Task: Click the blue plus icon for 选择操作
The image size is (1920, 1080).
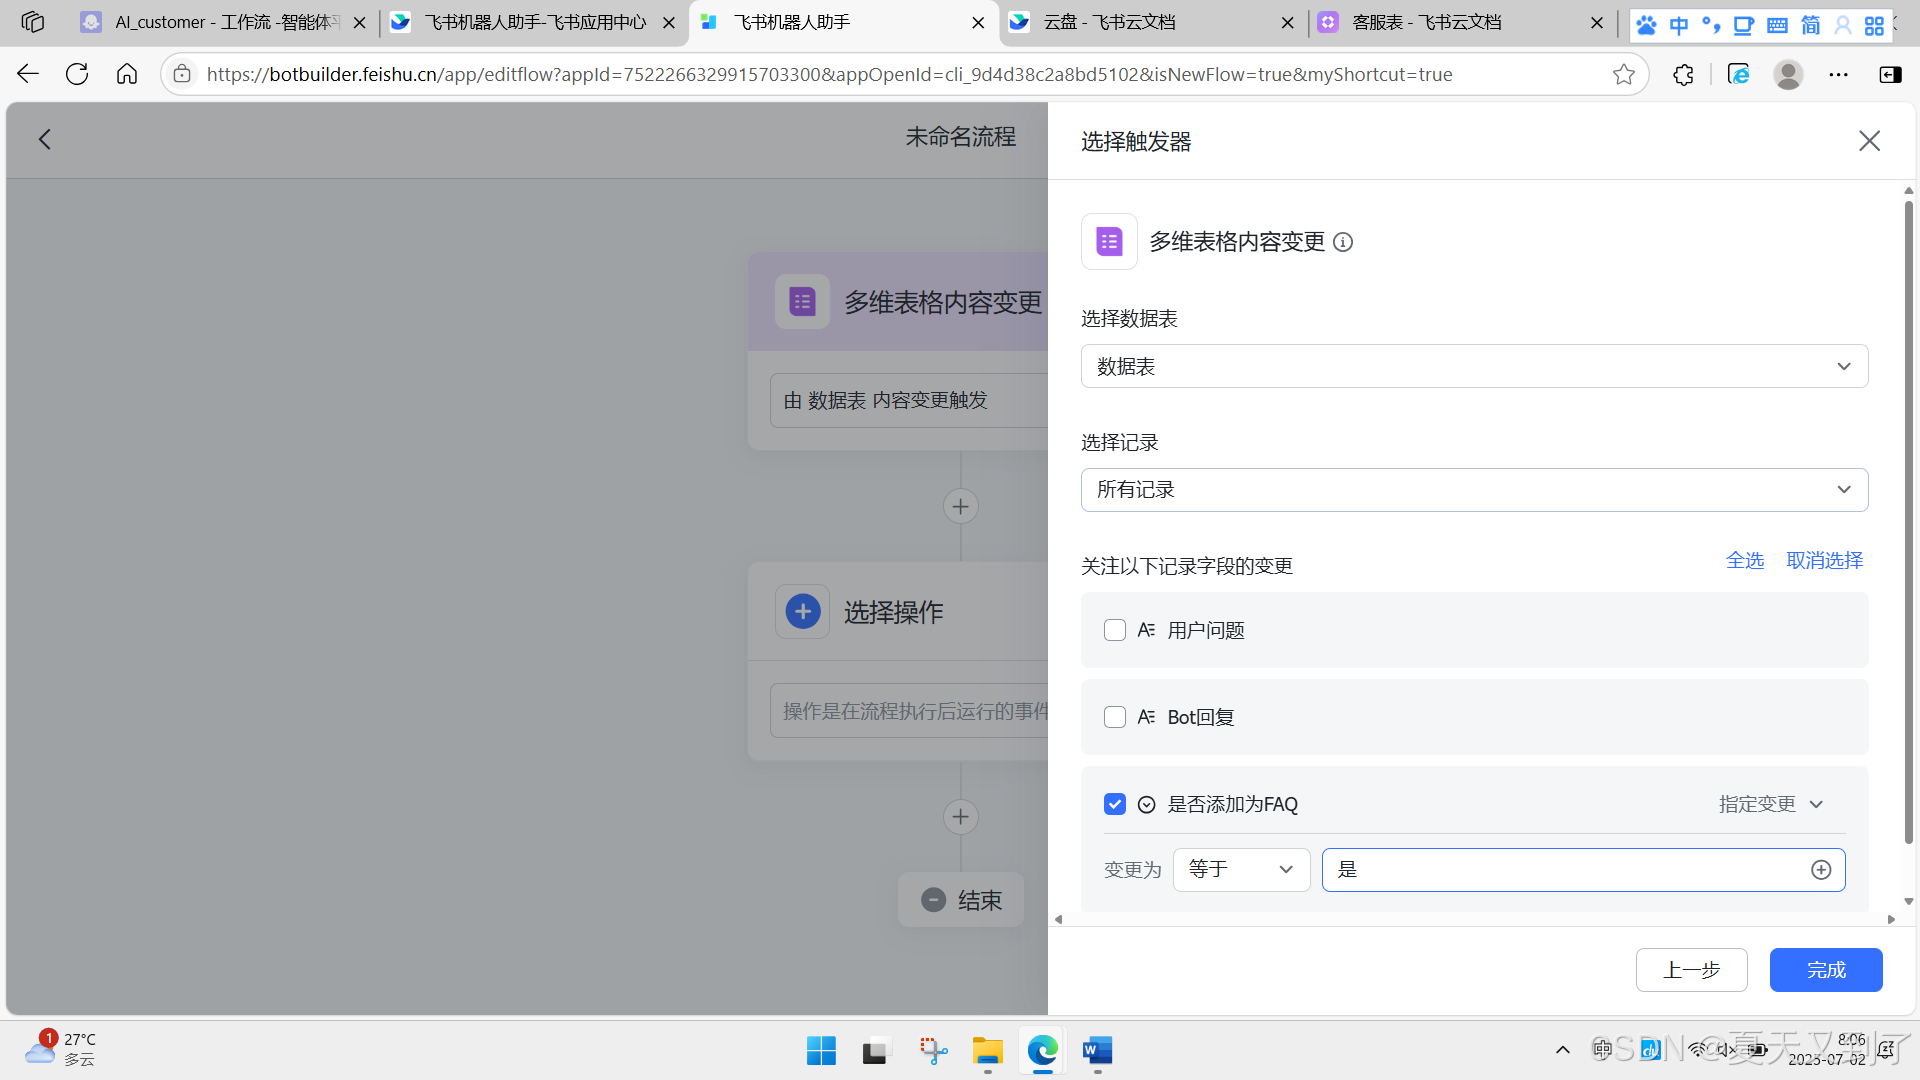Action: point(802,612)
